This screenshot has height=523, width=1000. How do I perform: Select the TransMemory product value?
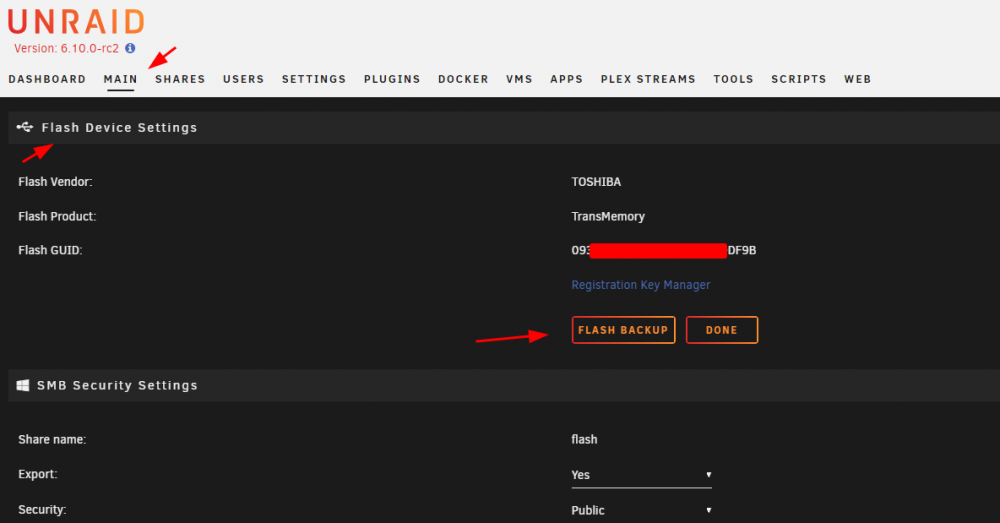[x=608, y=216]
